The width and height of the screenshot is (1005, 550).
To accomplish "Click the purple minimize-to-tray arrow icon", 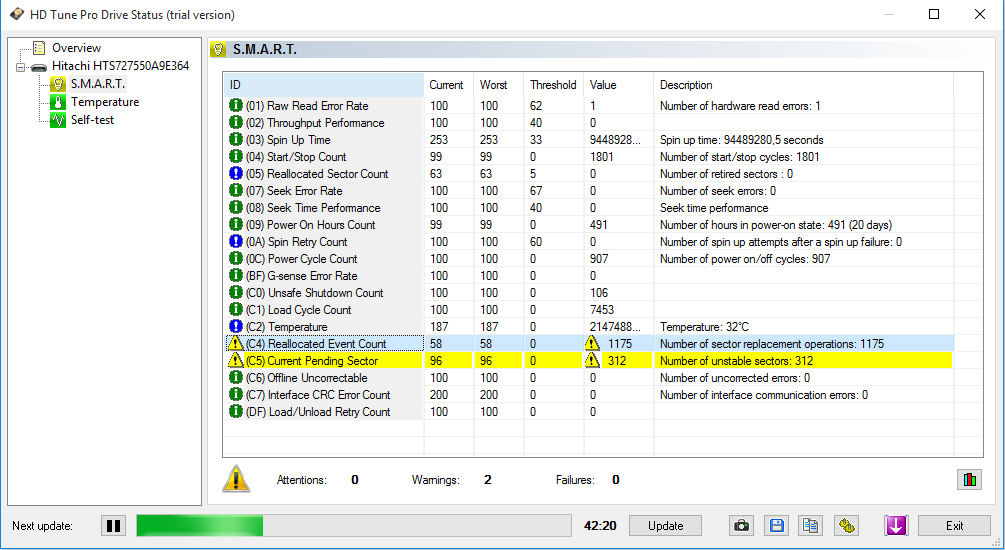I will (896, 526).
